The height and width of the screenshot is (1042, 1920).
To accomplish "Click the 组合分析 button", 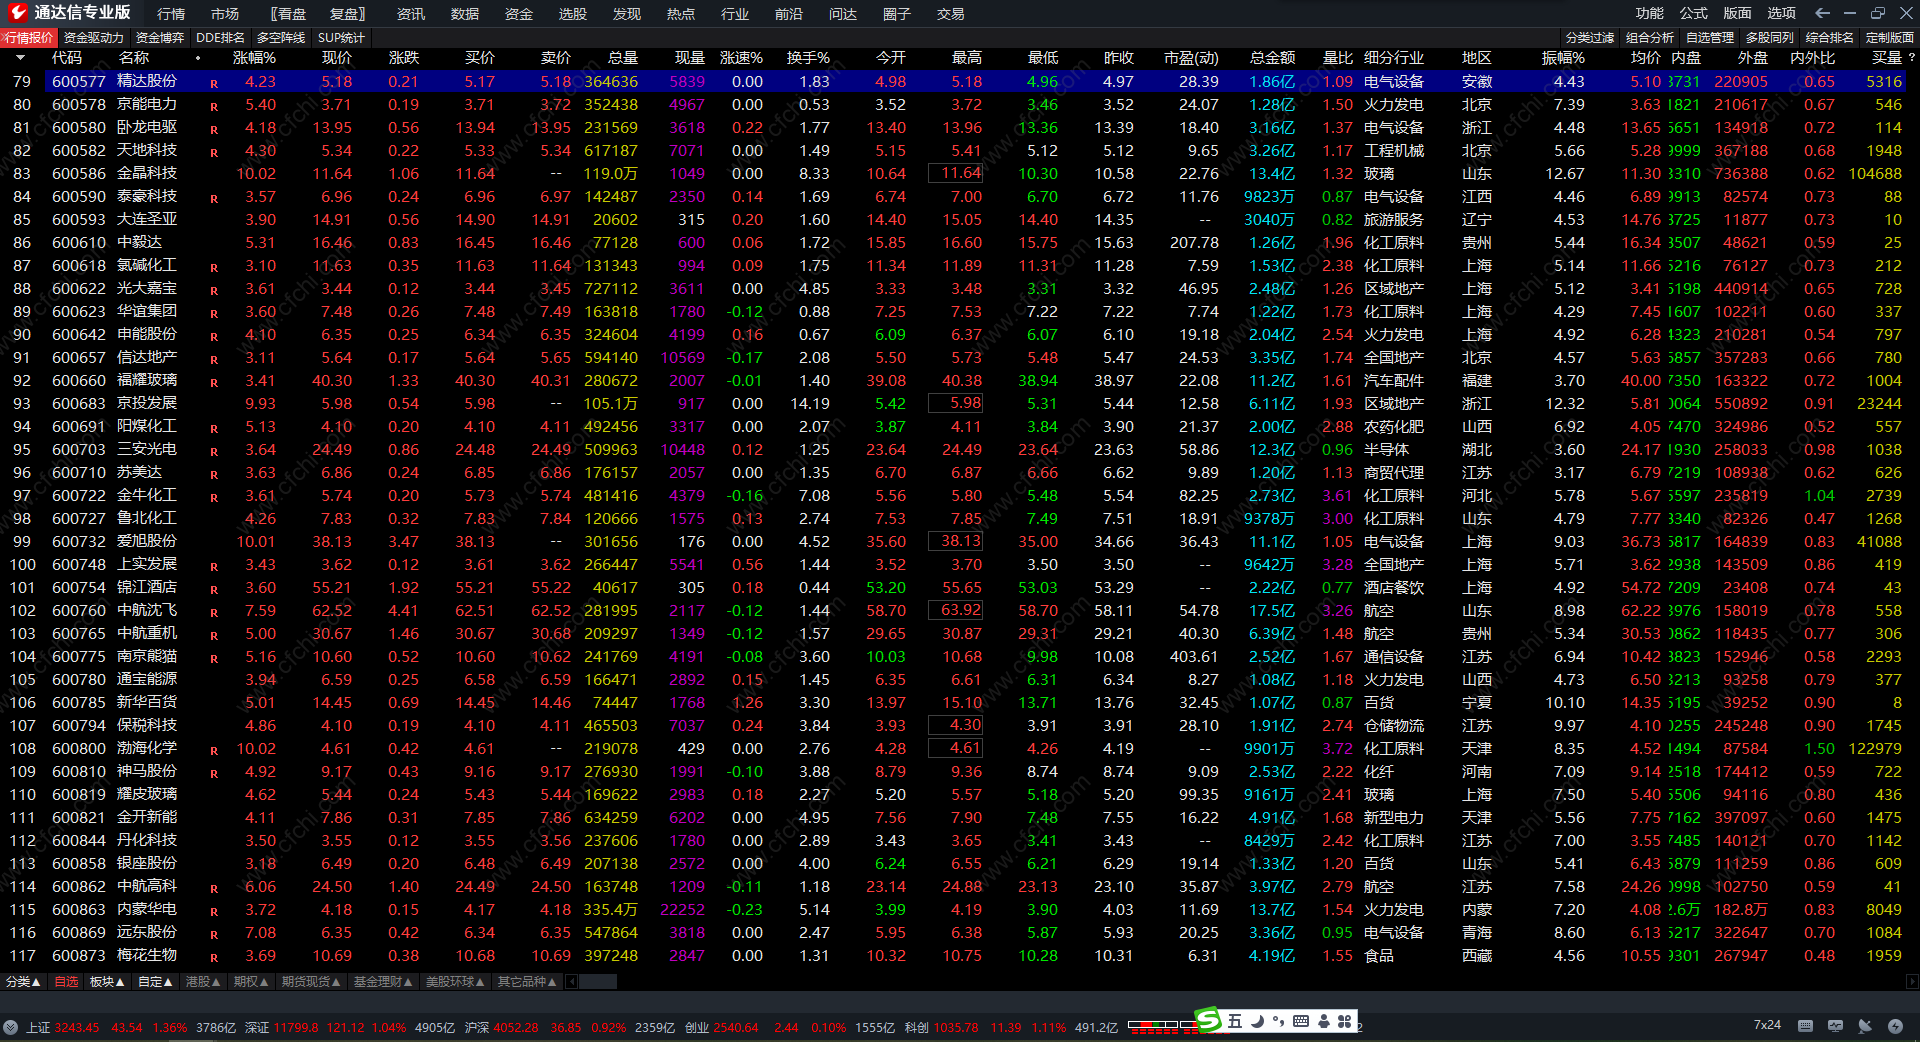I will coord(1650,38).
